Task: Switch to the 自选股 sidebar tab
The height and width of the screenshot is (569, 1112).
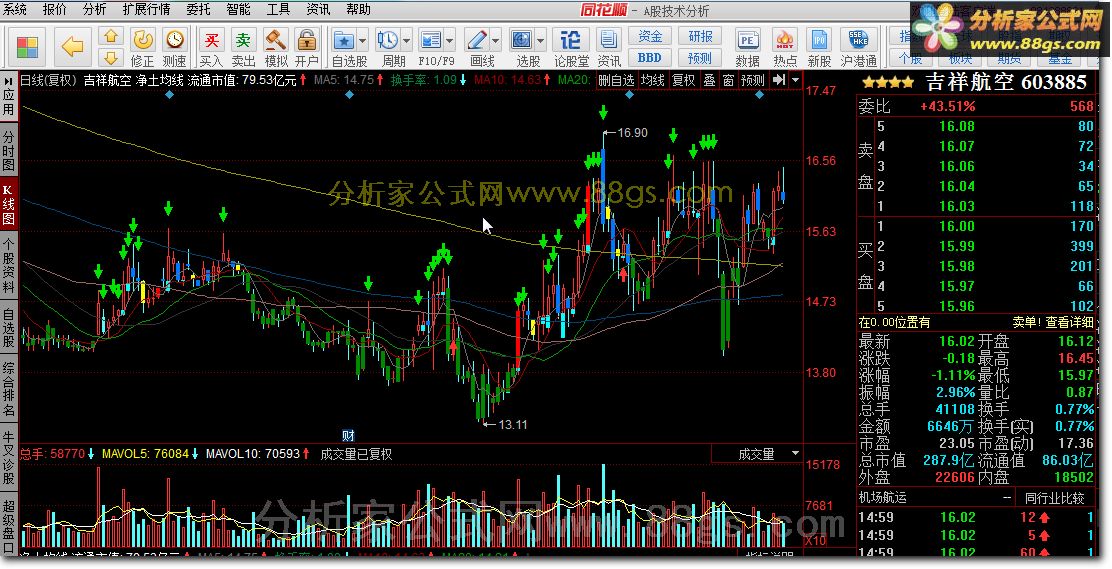Action: tap(9, 328)
